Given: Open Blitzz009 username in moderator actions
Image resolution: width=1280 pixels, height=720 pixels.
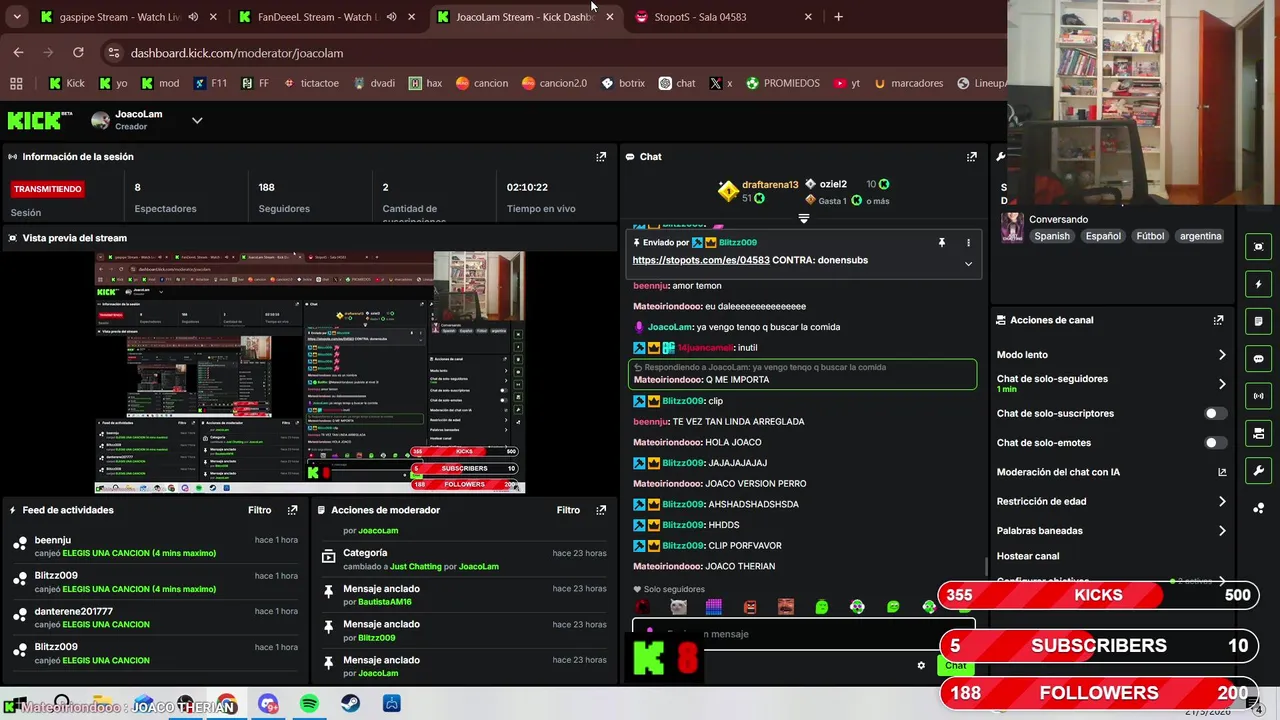Looking at the screenshot, I should coord(376,638).
